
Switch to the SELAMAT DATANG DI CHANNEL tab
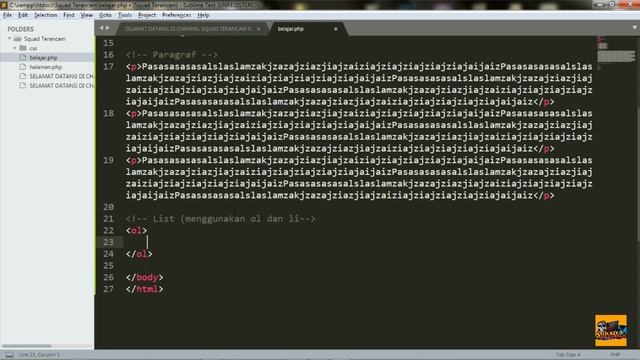(189, 29)
